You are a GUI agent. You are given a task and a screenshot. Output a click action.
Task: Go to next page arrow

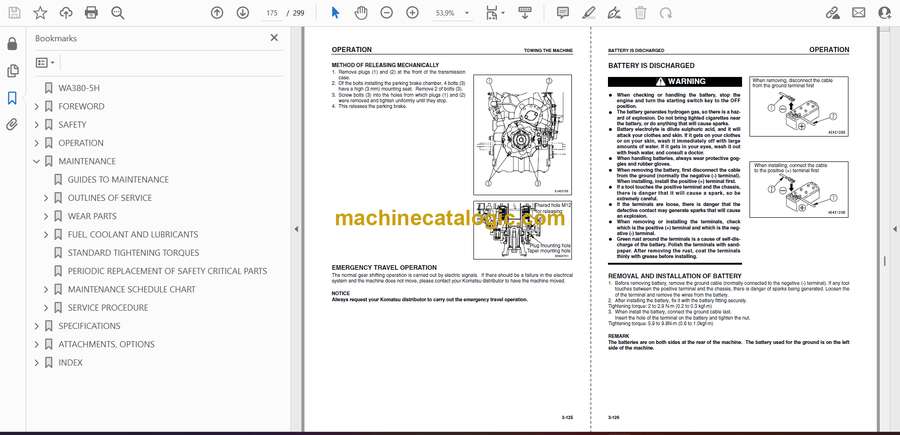(243, 13)
